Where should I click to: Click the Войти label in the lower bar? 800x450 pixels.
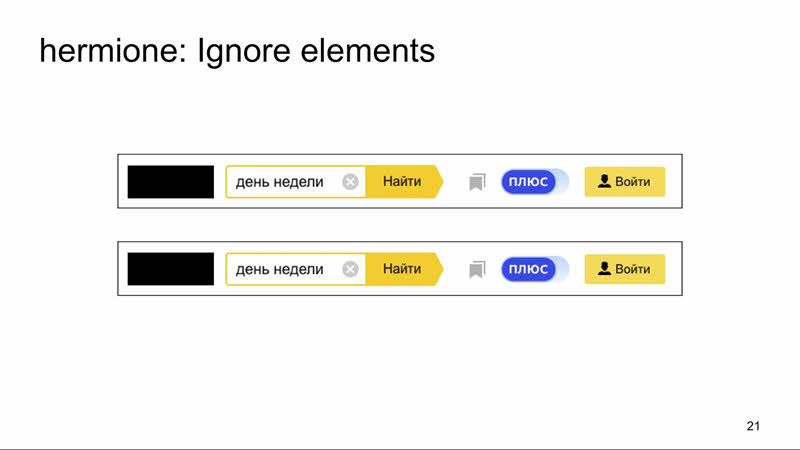pos(633,269)
